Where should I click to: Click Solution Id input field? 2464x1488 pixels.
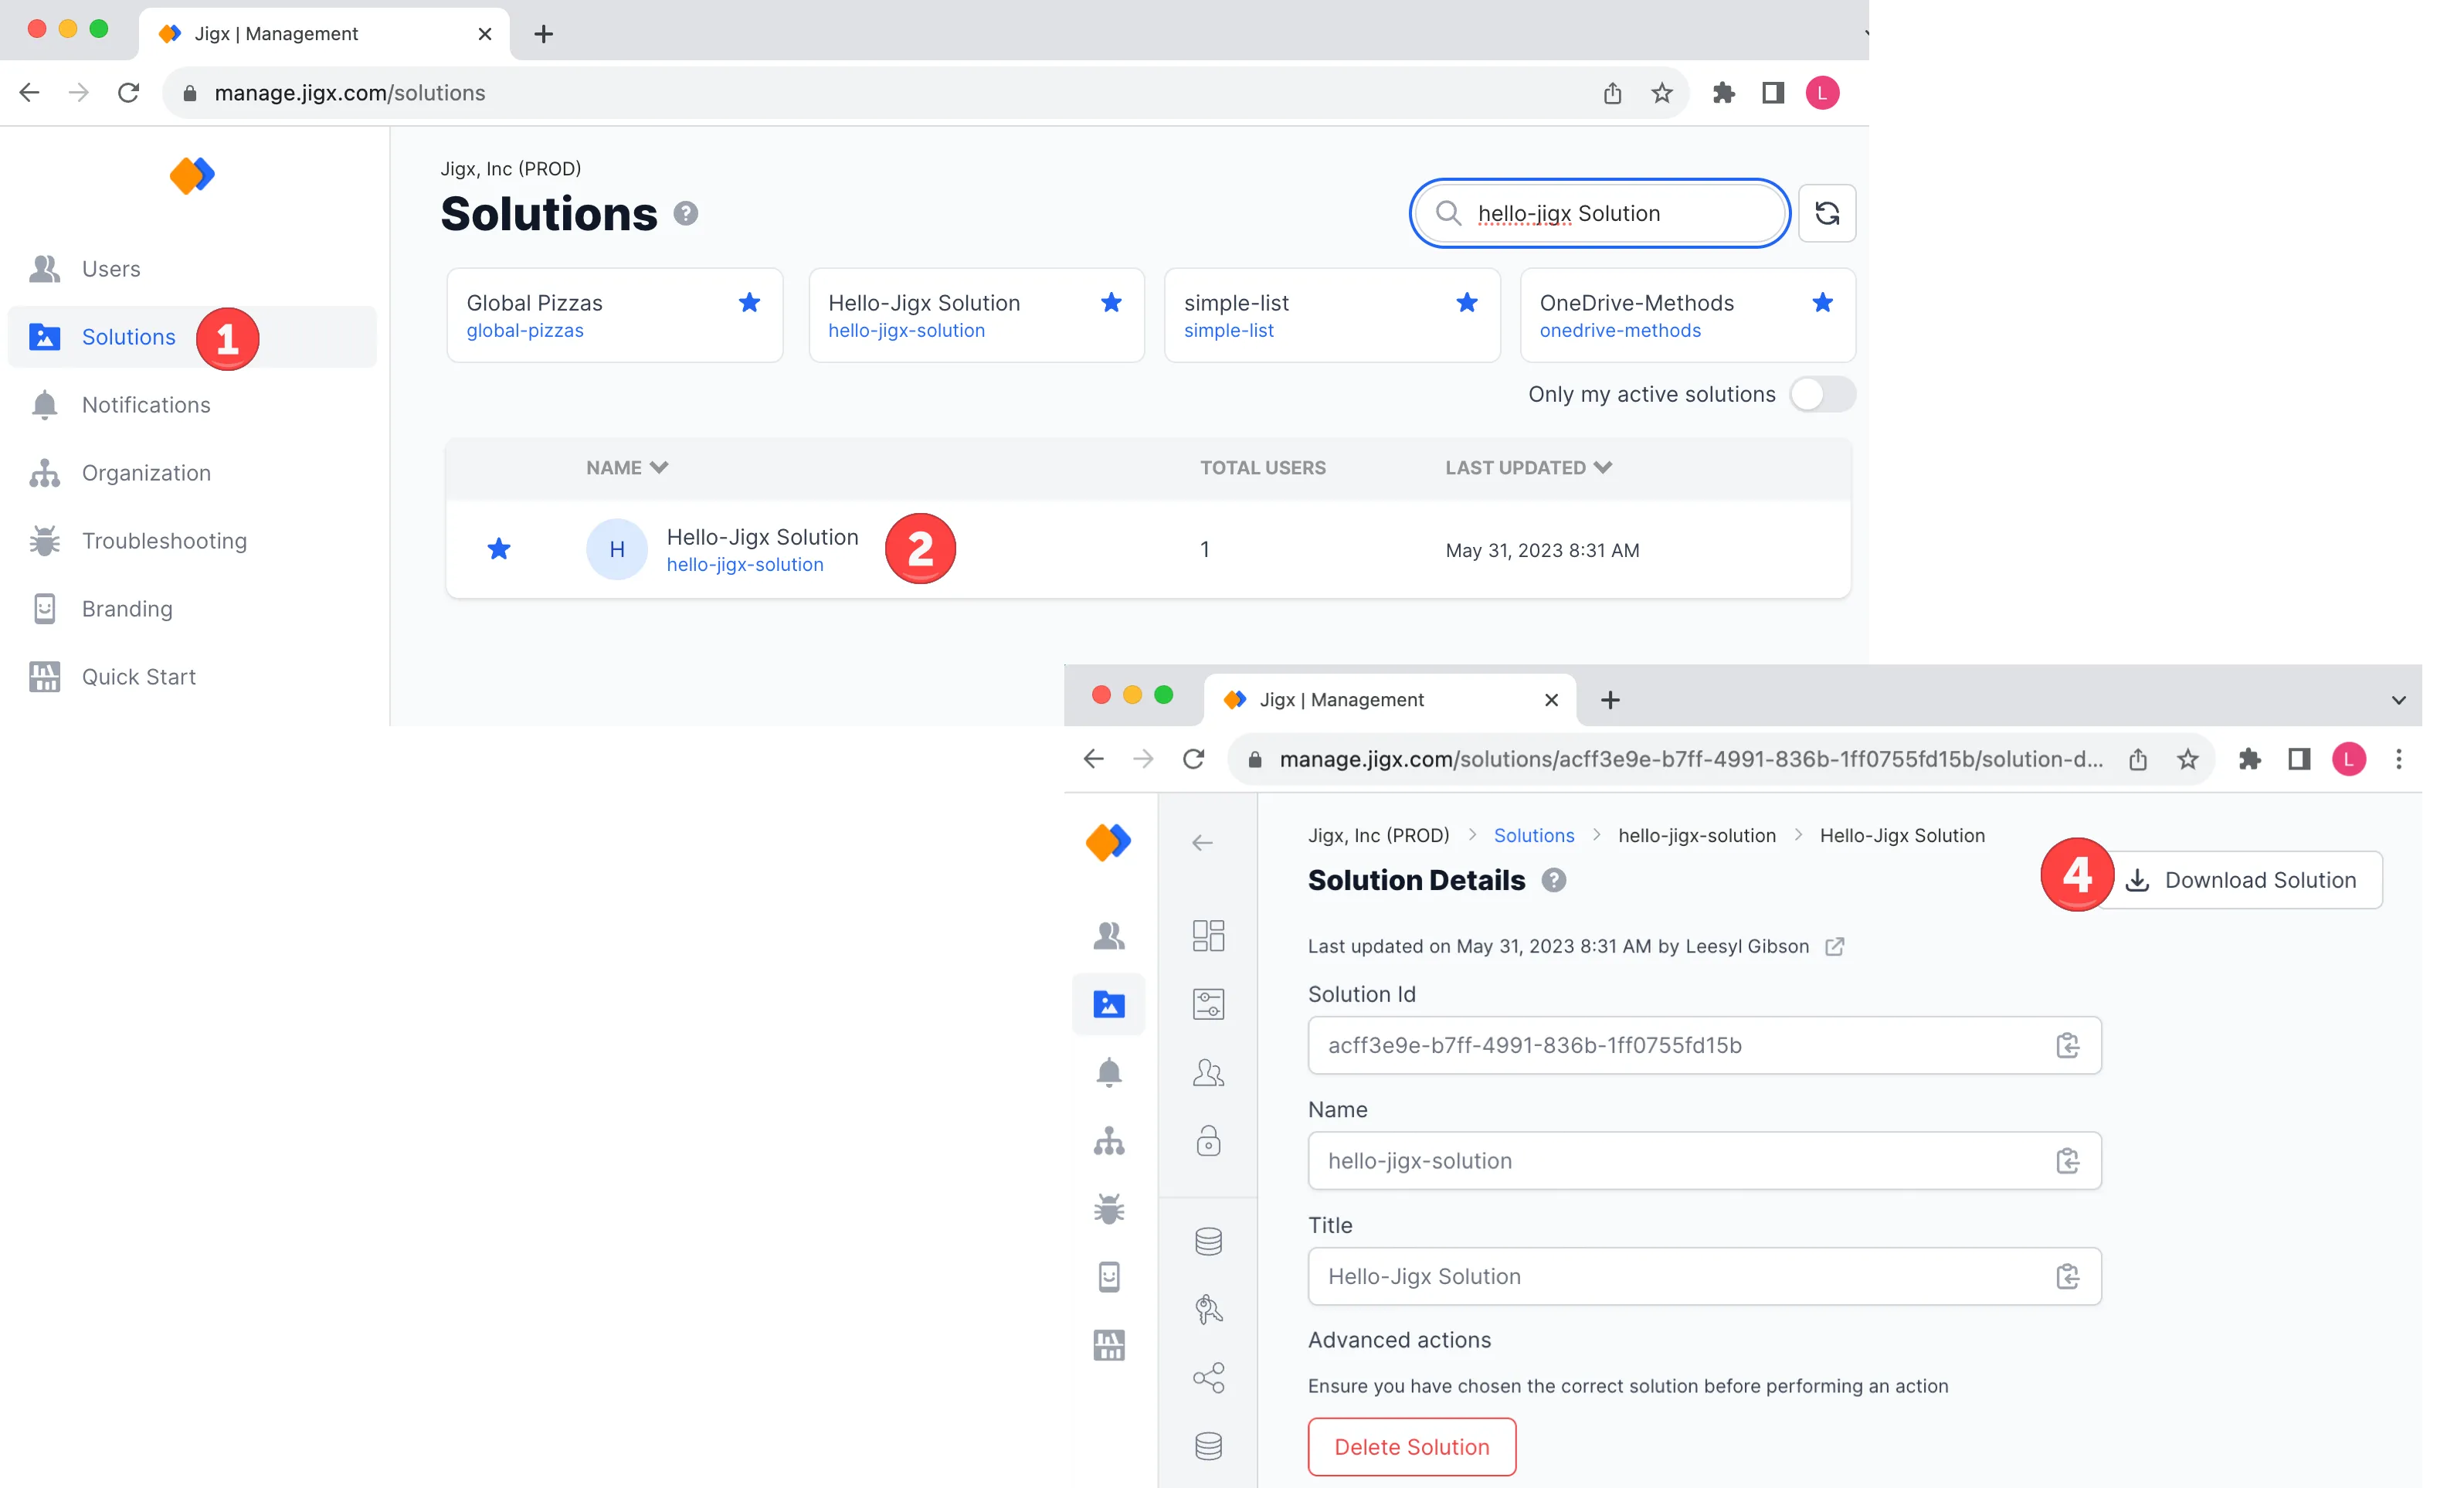click(x=1705, y=1045)
